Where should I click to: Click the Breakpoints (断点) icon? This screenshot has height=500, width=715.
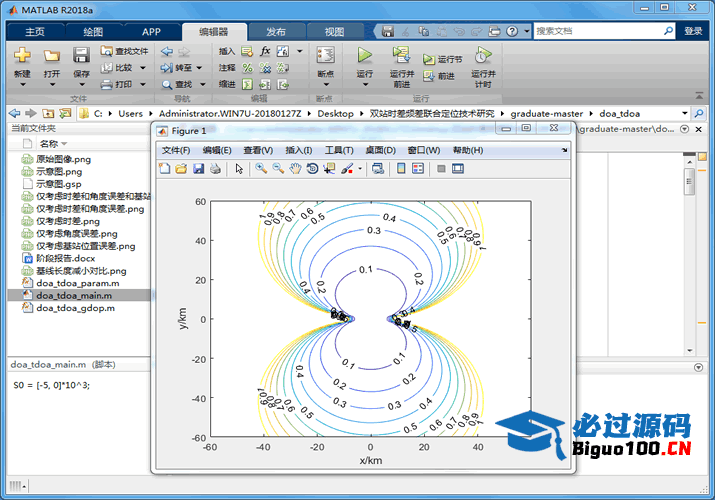pos(325,59)
